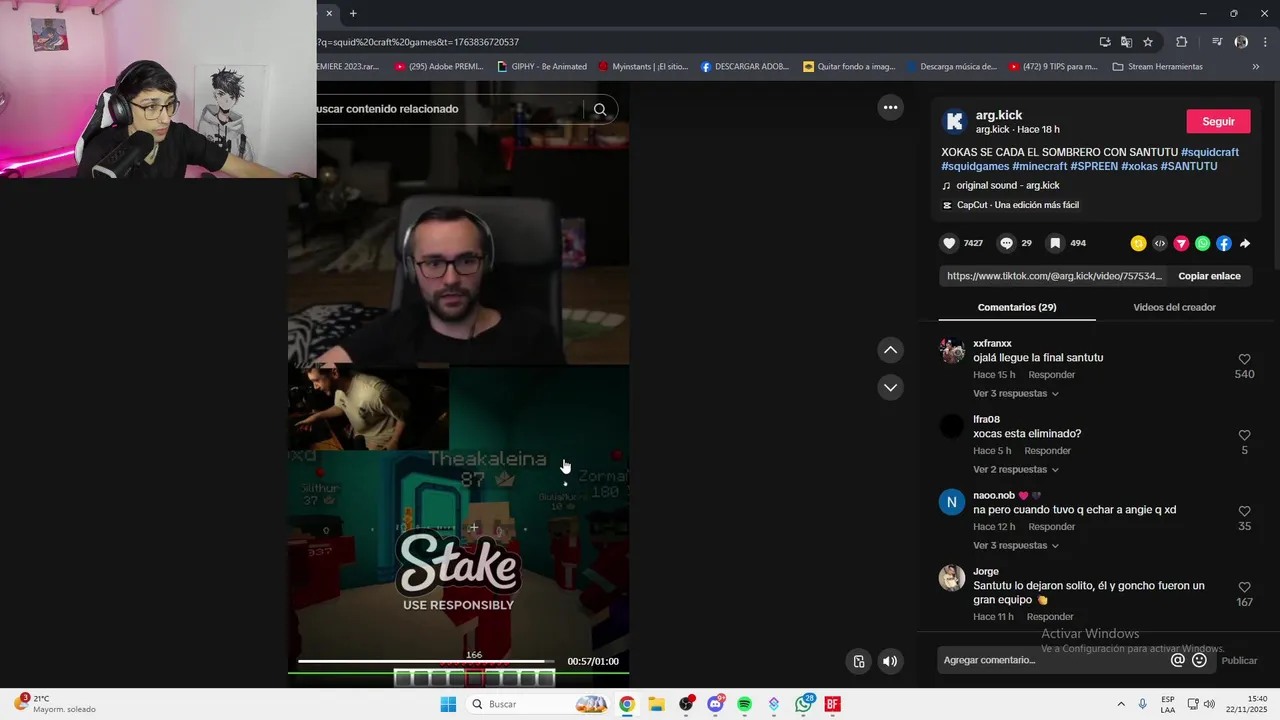
Task: Open a new browser tab with plus
Action: [353, 13]
